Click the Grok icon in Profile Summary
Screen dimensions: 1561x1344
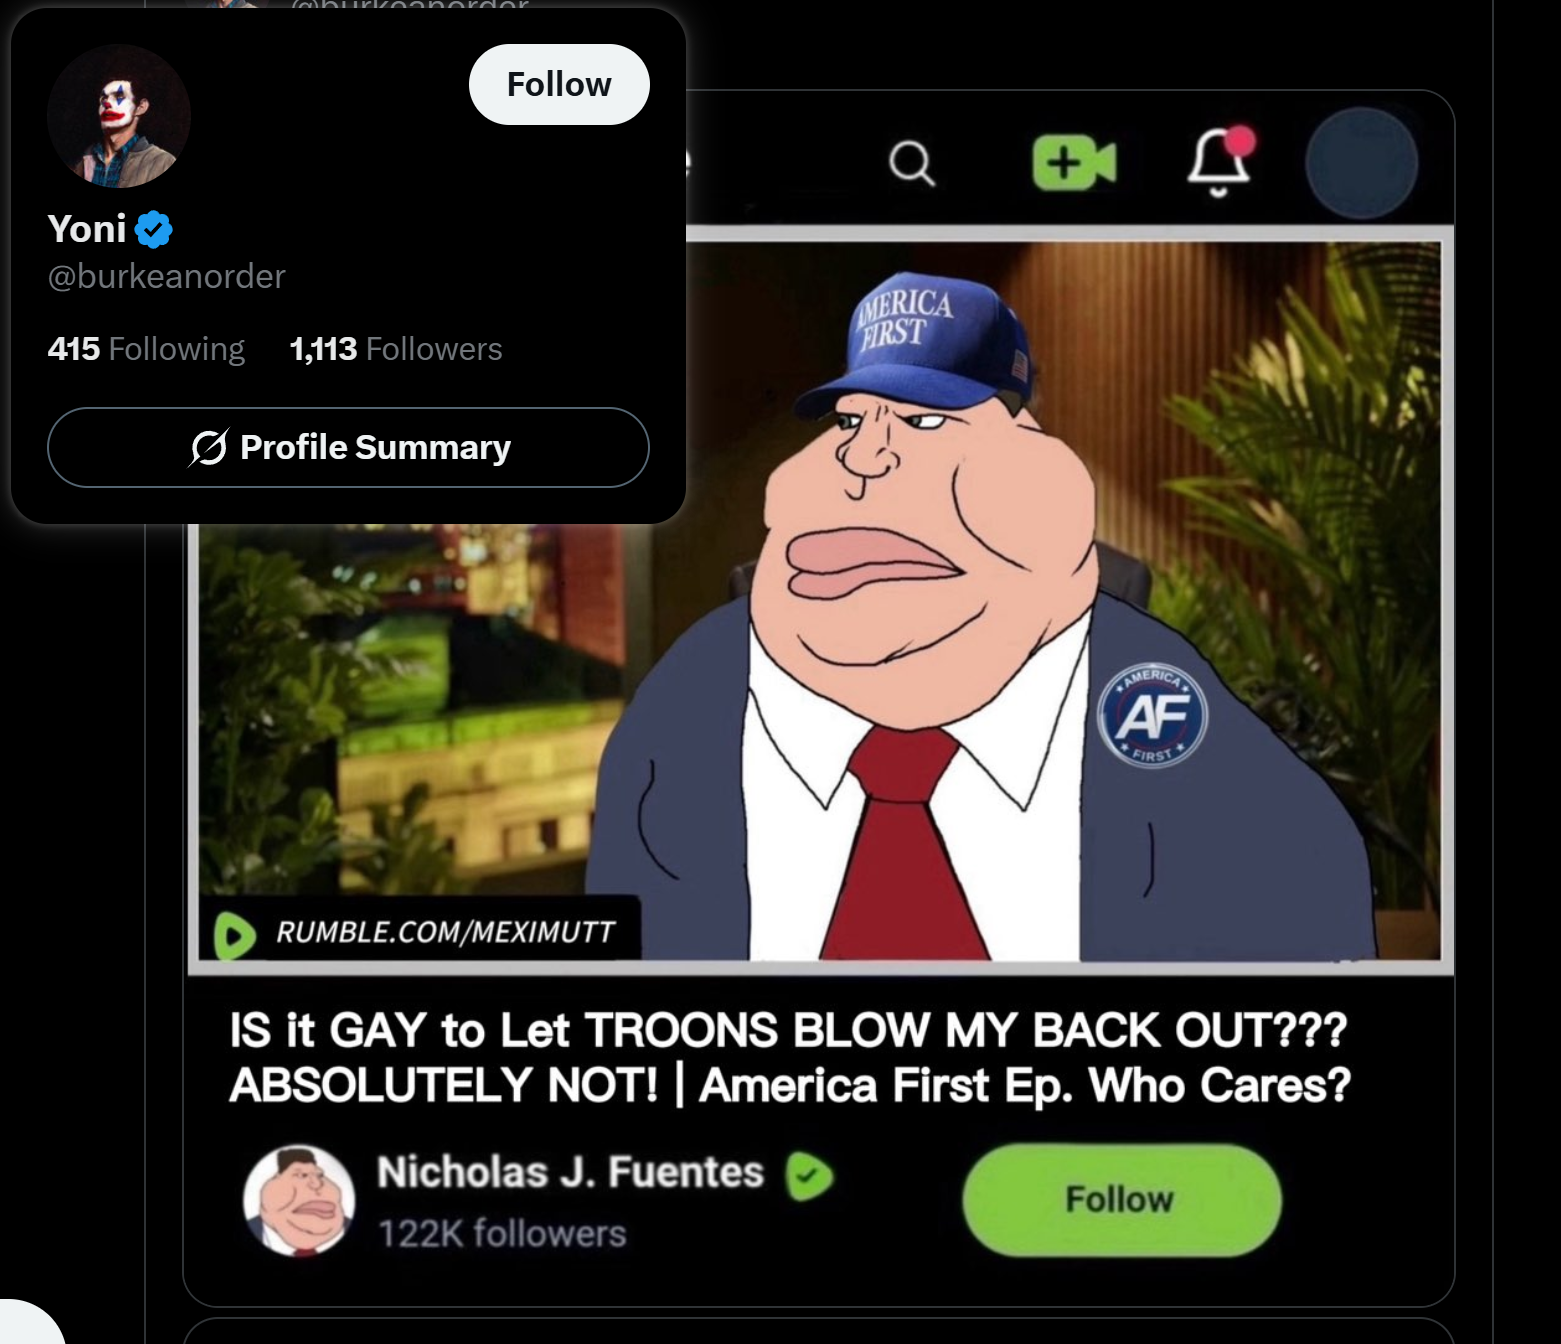coord(208,447)
